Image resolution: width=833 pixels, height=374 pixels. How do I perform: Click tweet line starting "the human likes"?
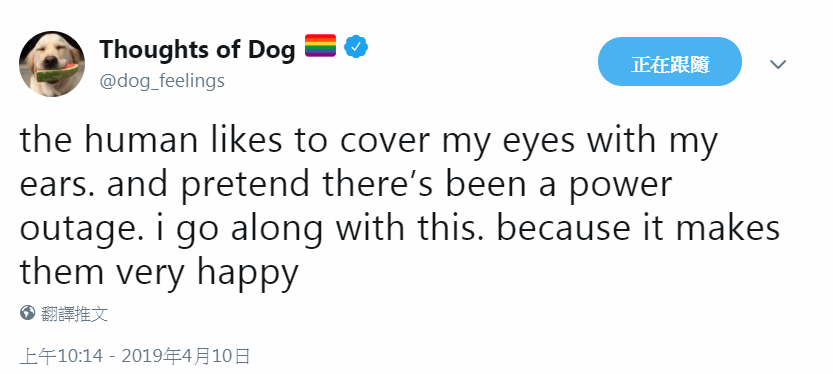coord(369,142)
